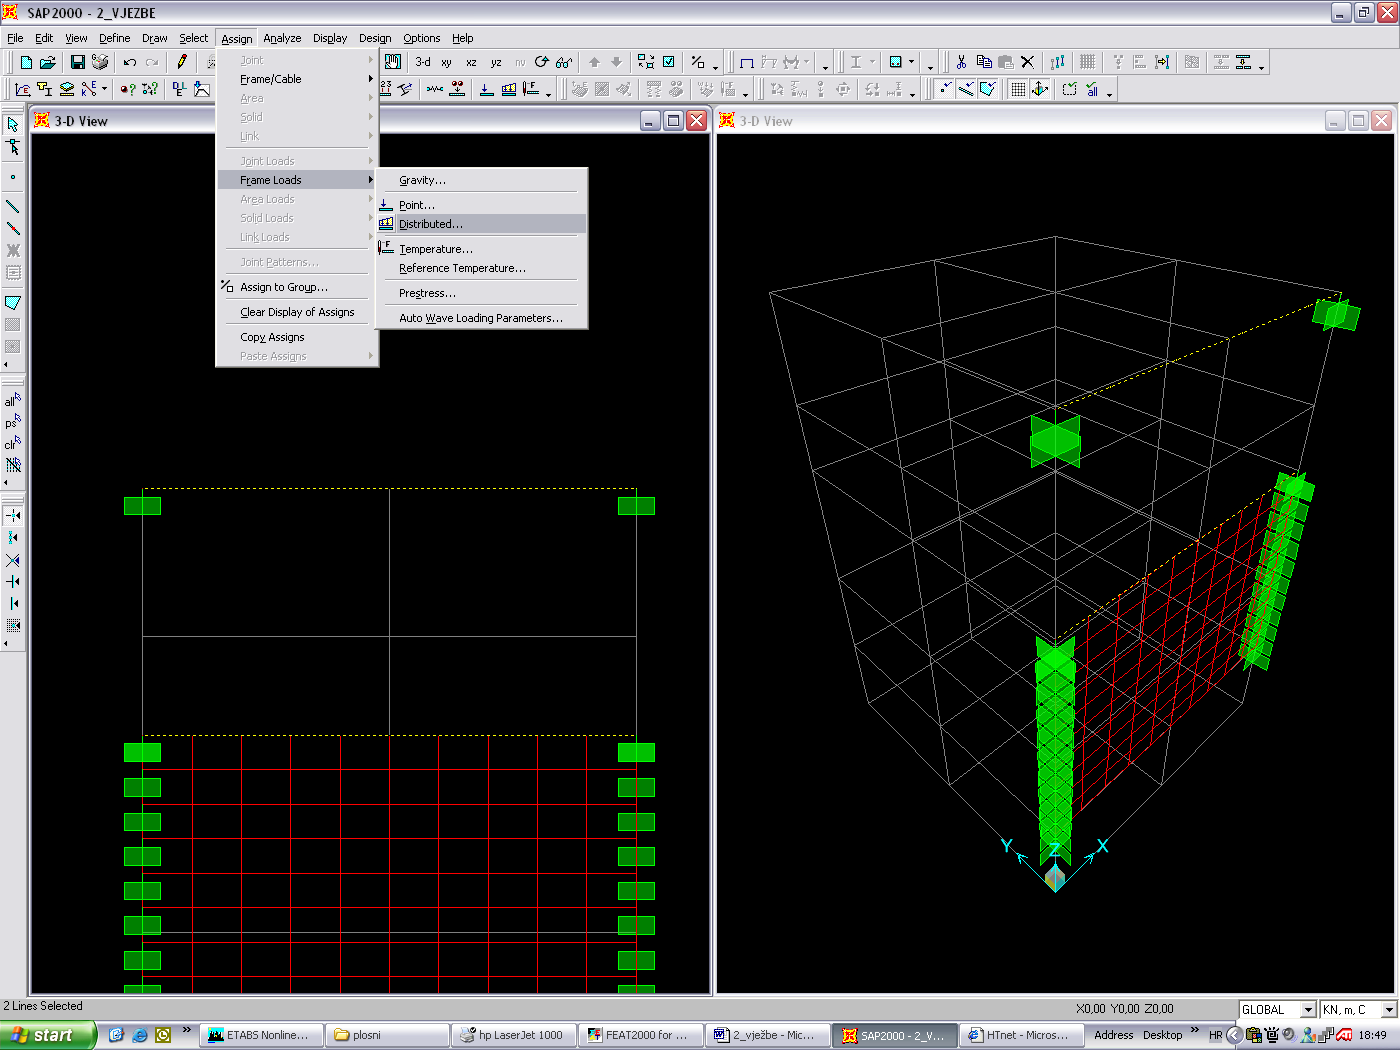Open plosni folder in taskbar

coord(388,1035)
